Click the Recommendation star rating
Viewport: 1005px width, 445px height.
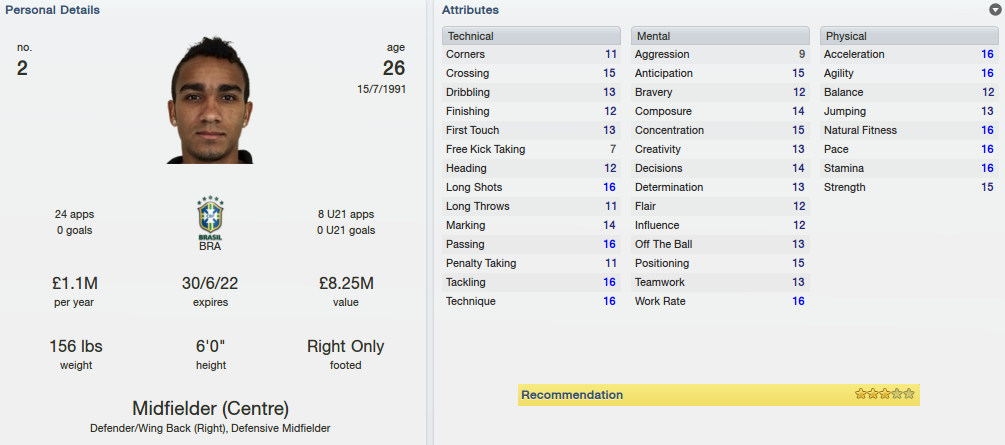(x=885, y=394)
